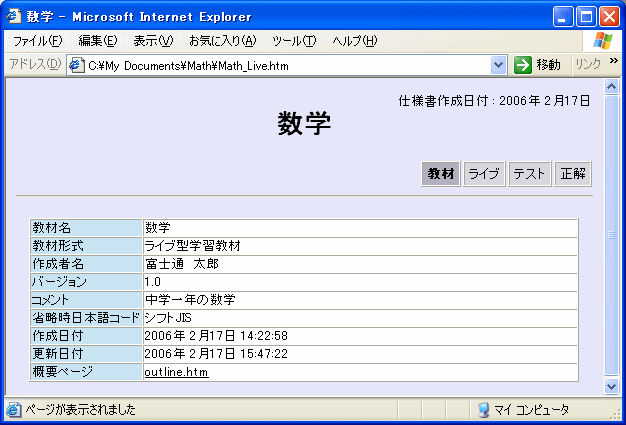Open the ツール(T) menu
Image resolution: width=626 pixels, height=425 pixels.
click(294, 41)
